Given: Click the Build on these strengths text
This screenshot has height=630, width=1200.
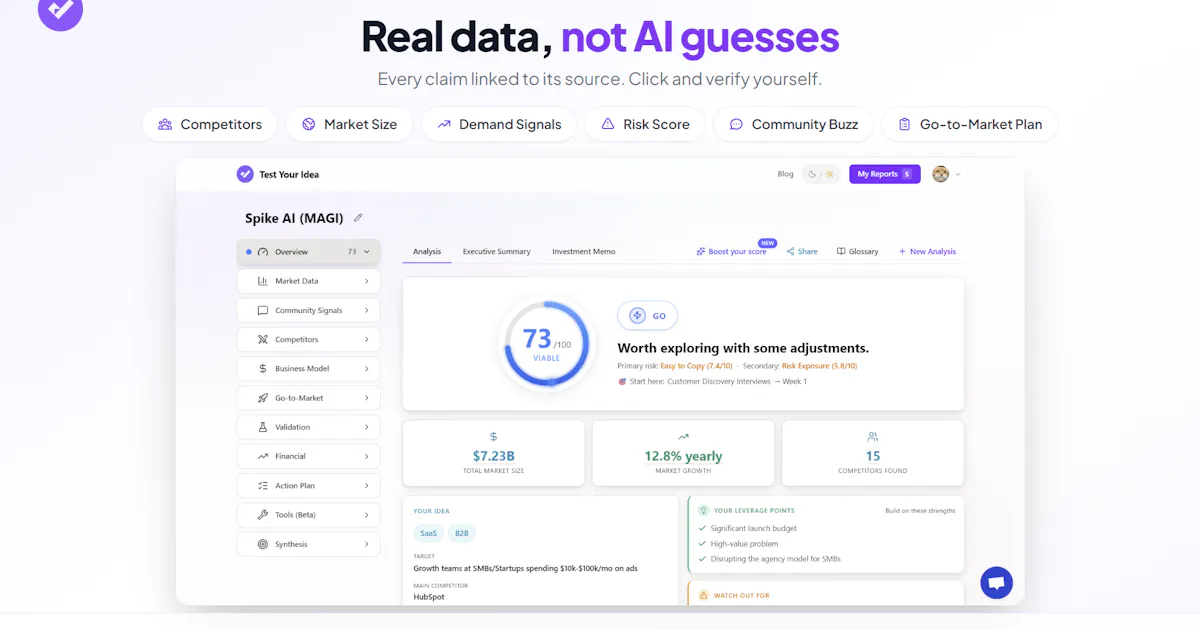Looking at the screenshot, I should [x=920, y=510].
